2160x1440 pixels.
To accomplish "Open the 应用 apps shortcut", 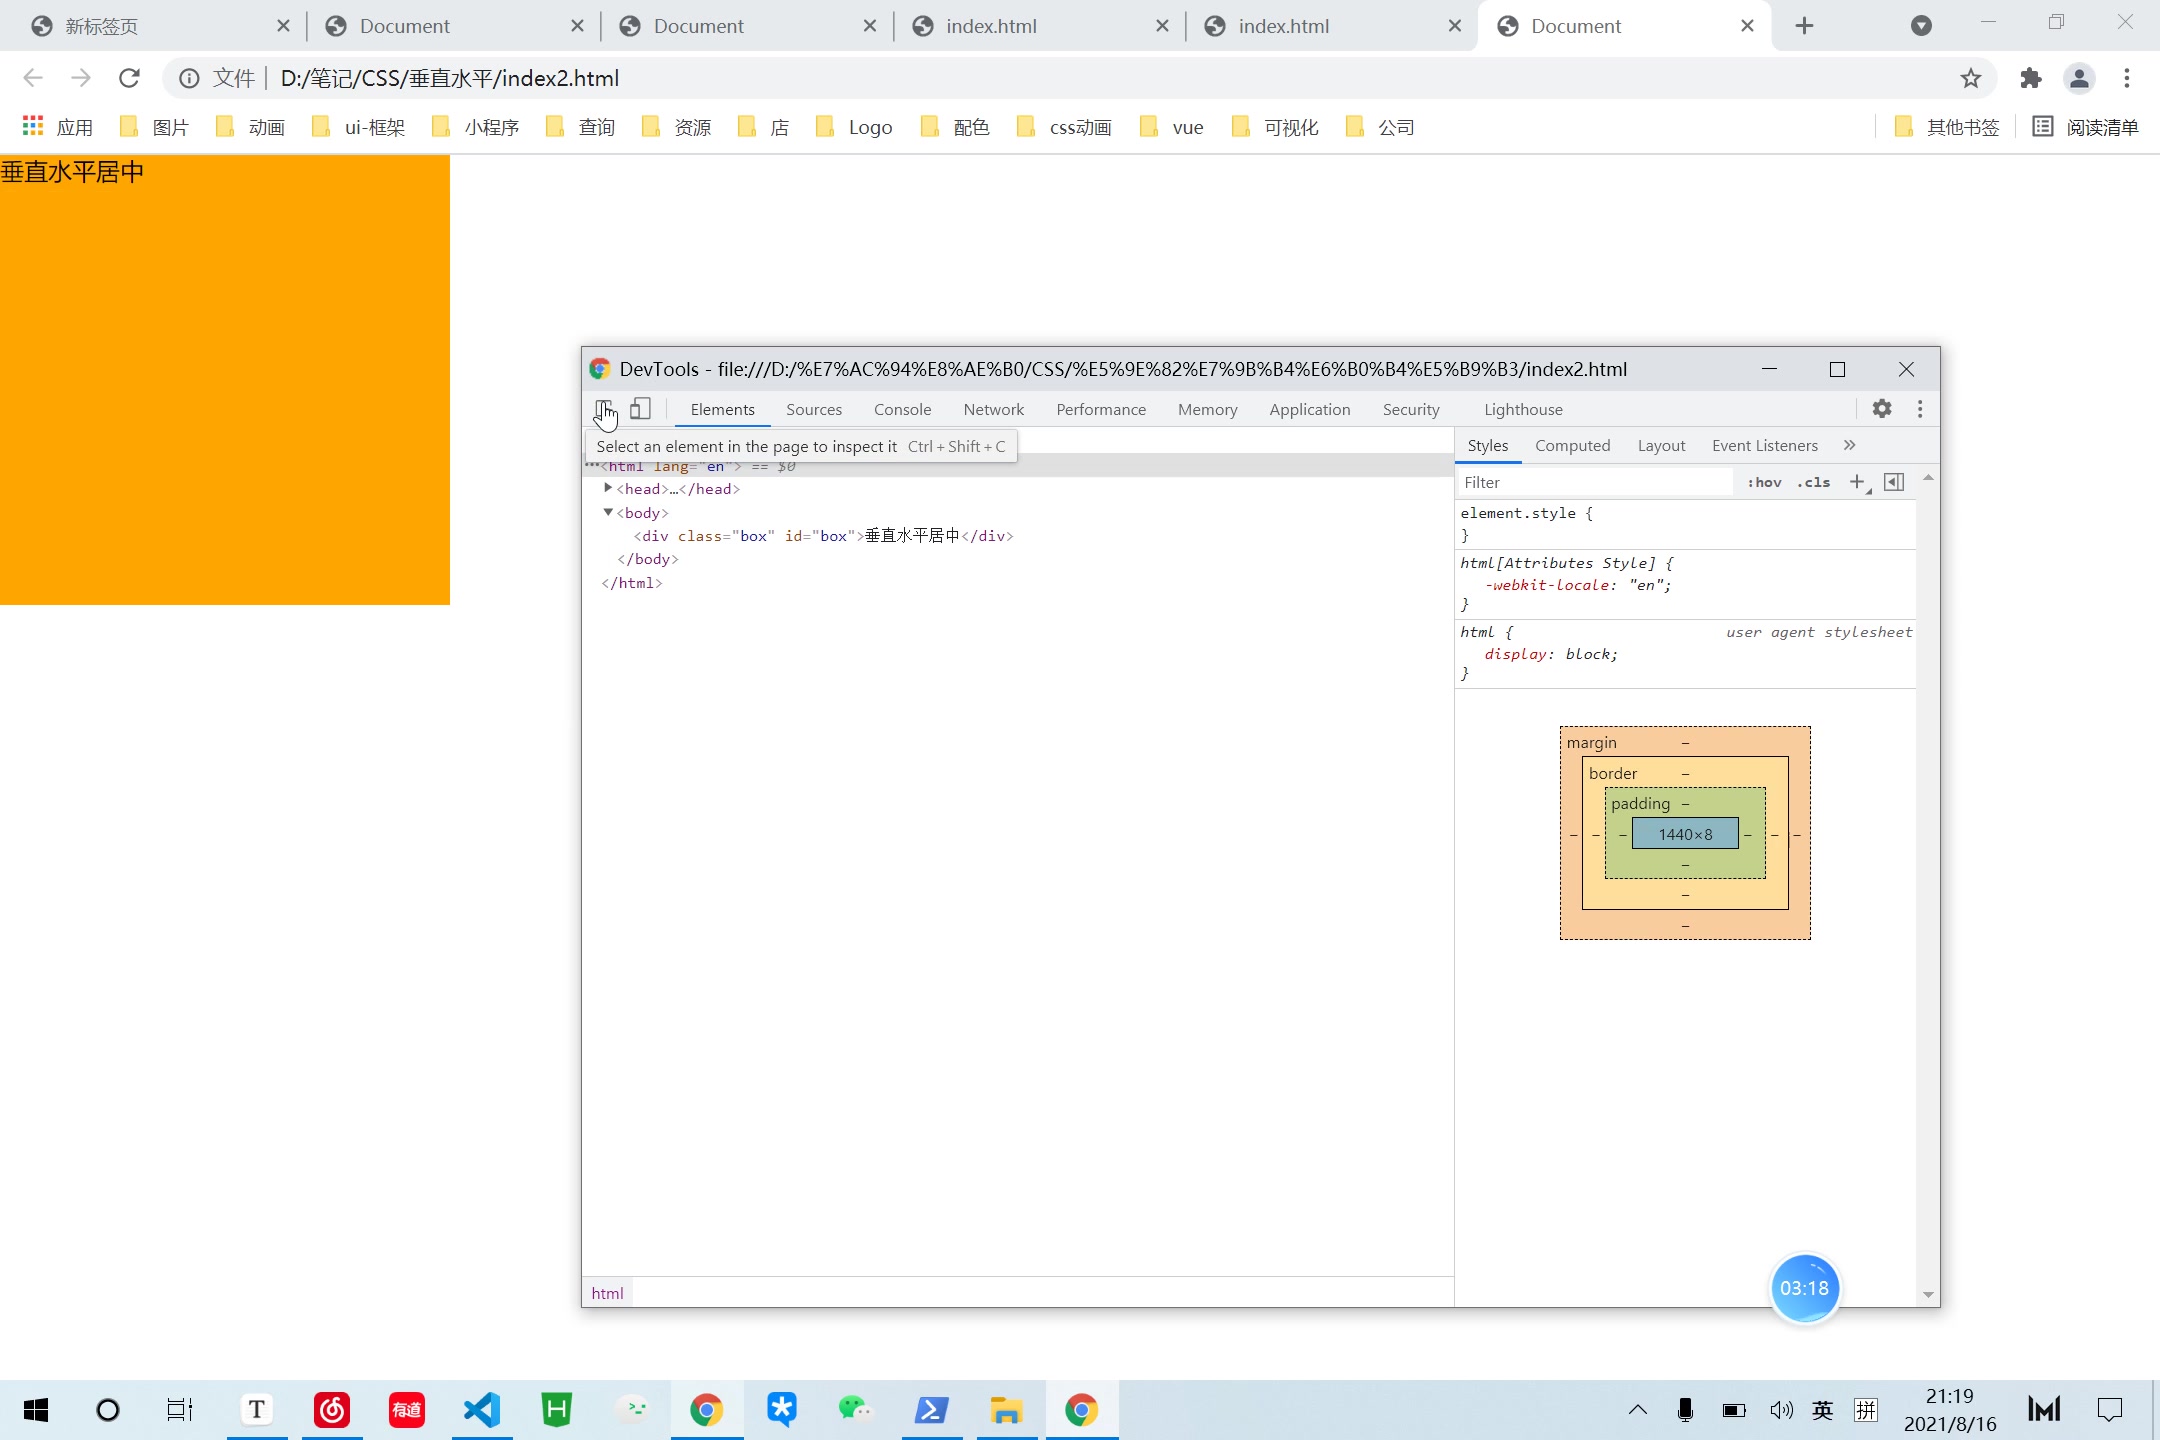I will click(58, 127).
